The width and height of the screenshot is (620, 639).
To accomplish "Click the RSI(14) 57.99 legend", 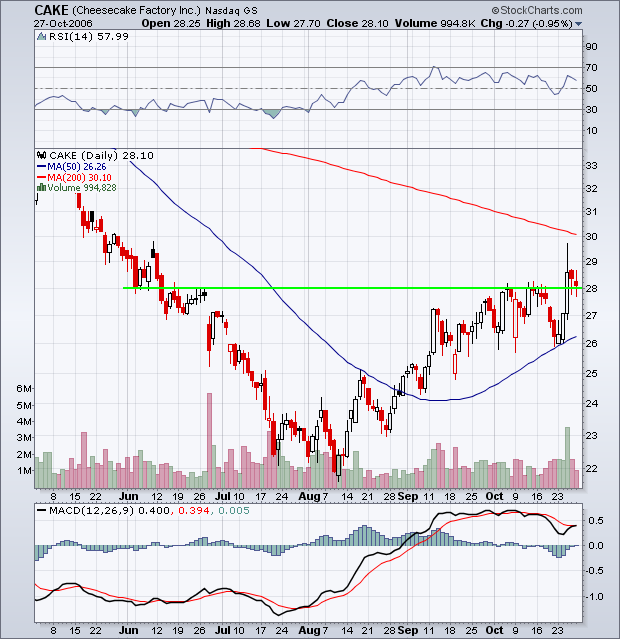I will (88, 37).
